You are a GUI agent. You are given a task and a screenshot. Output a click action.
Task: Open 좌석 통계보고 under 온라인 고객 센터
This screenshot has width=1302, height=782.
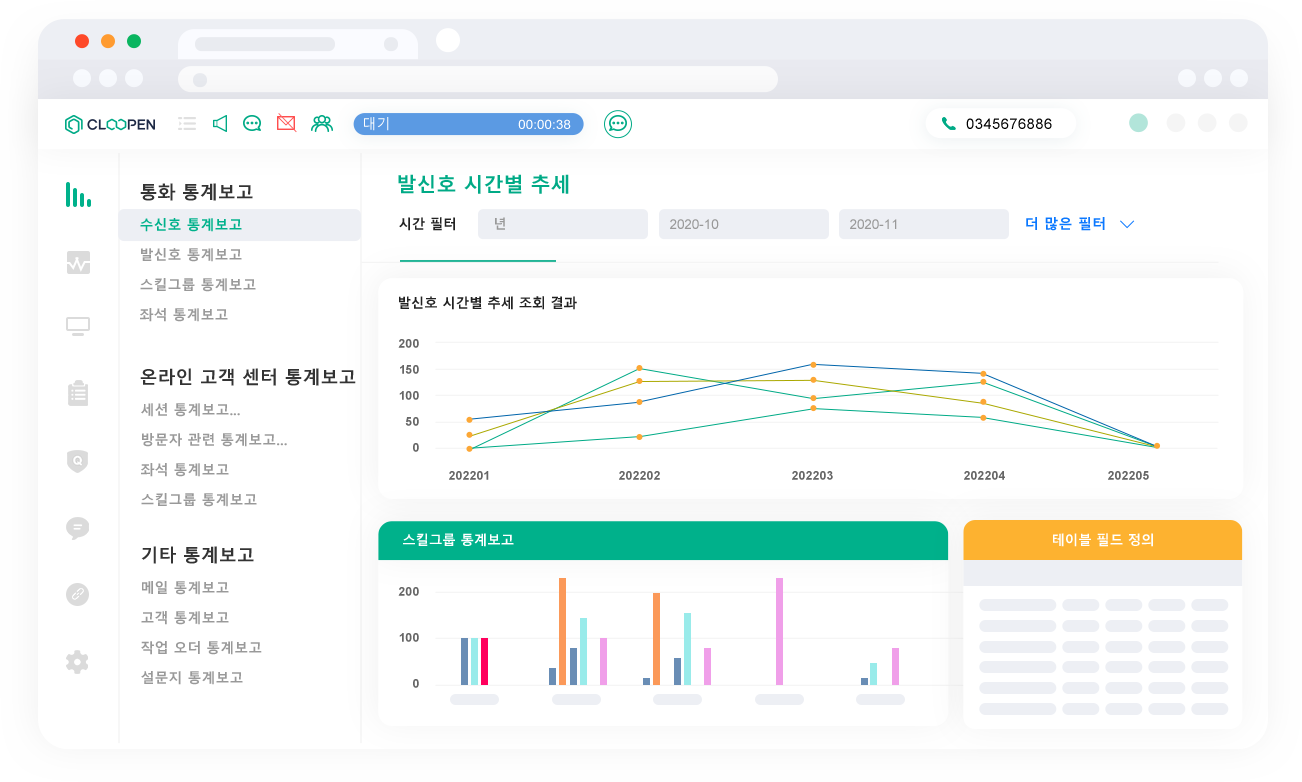(185, 470)
